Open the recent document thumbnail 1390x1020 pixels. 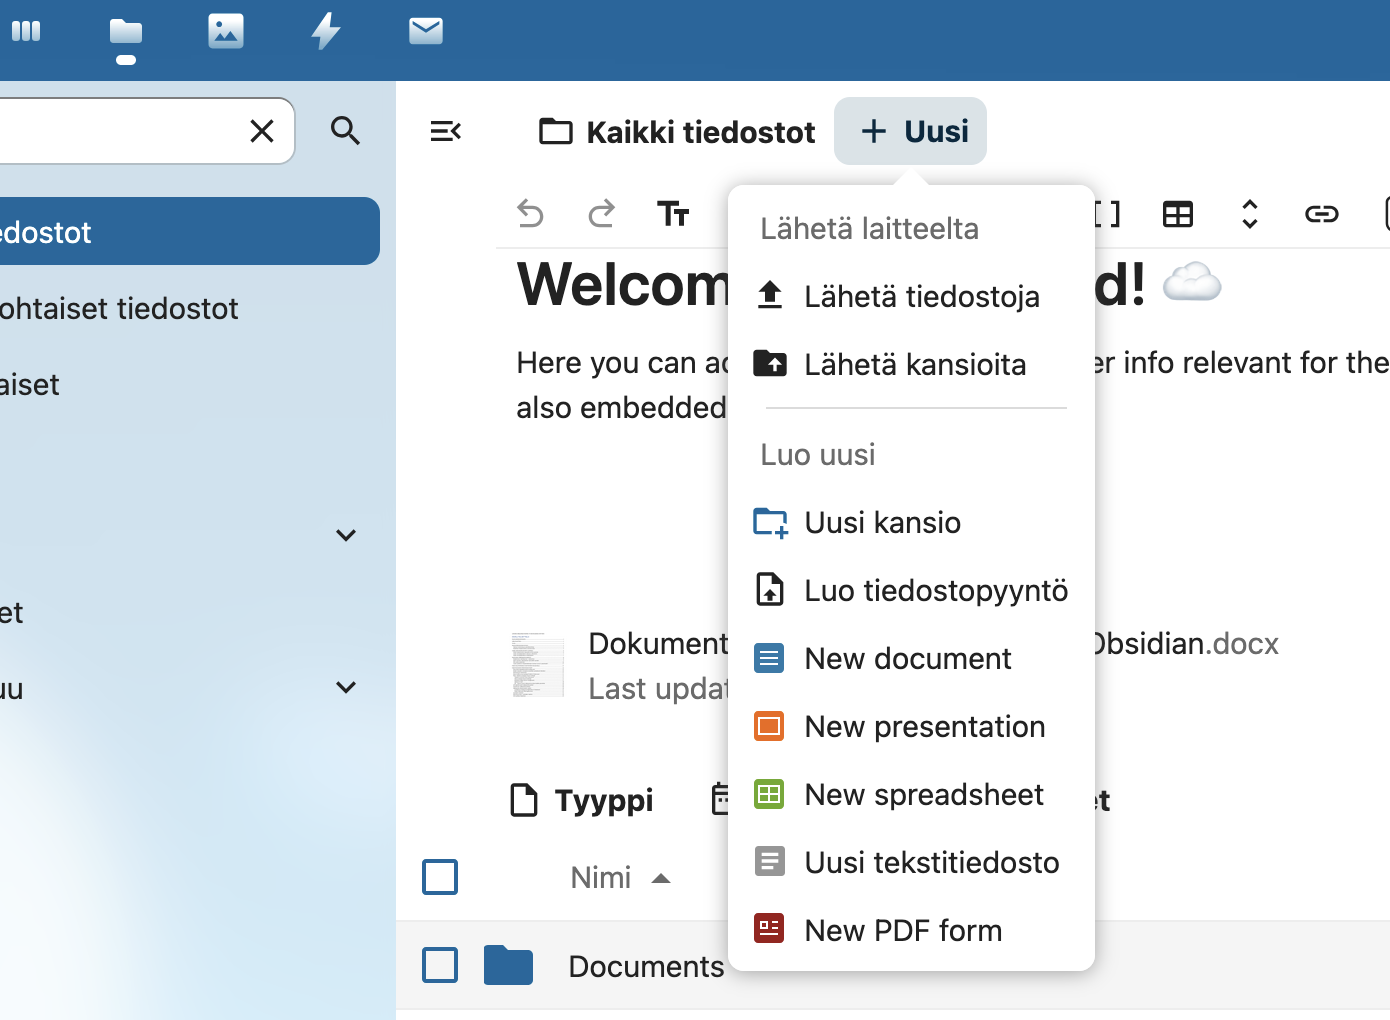538,665
